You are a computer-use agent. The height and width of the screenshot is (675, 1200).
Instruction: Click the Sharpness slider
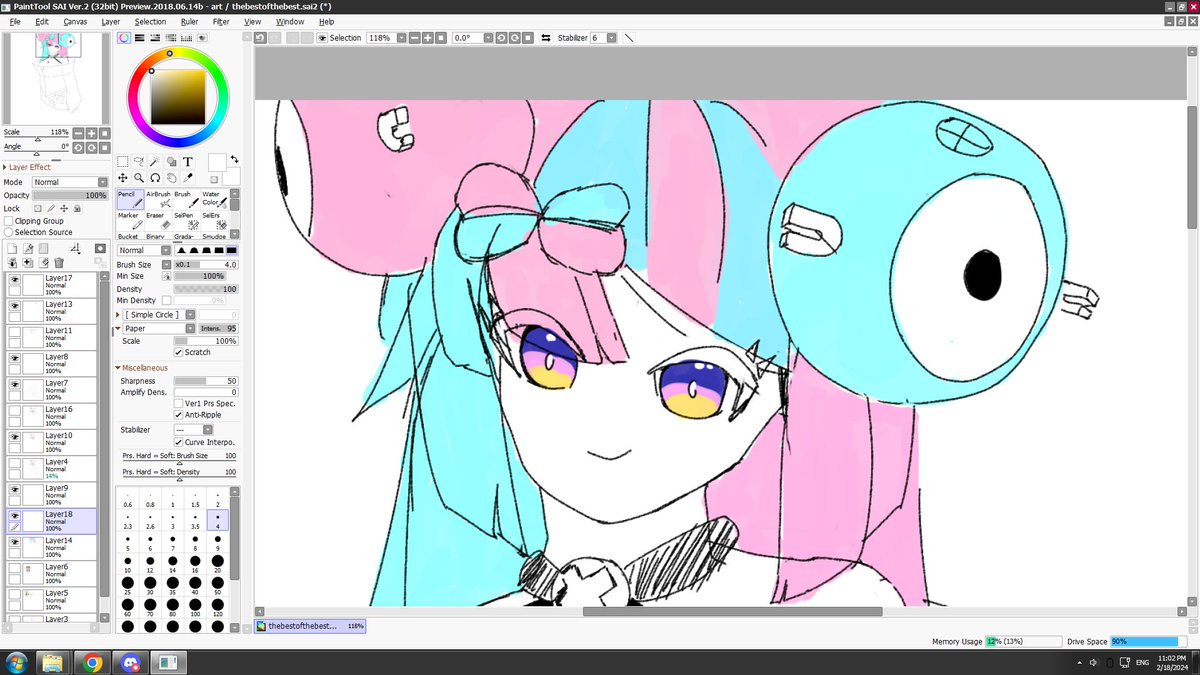(206, 381)
